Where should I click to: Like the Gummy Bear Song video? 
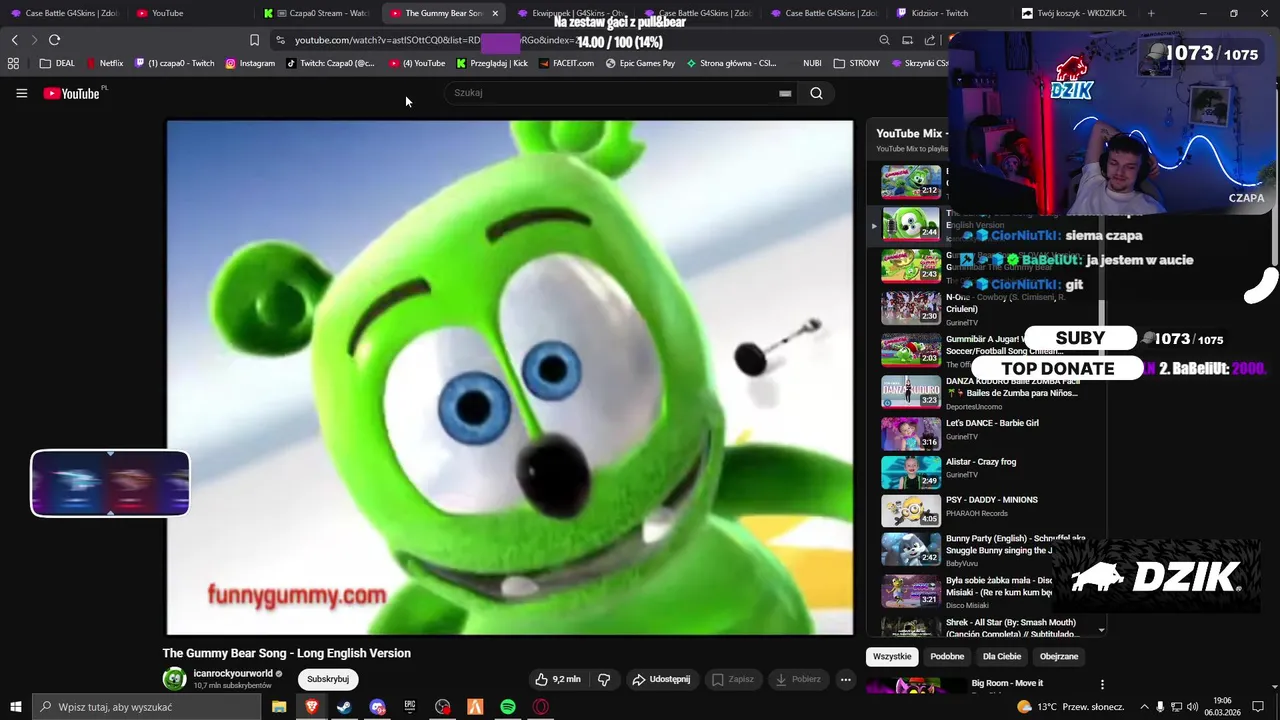pos(557,679)
